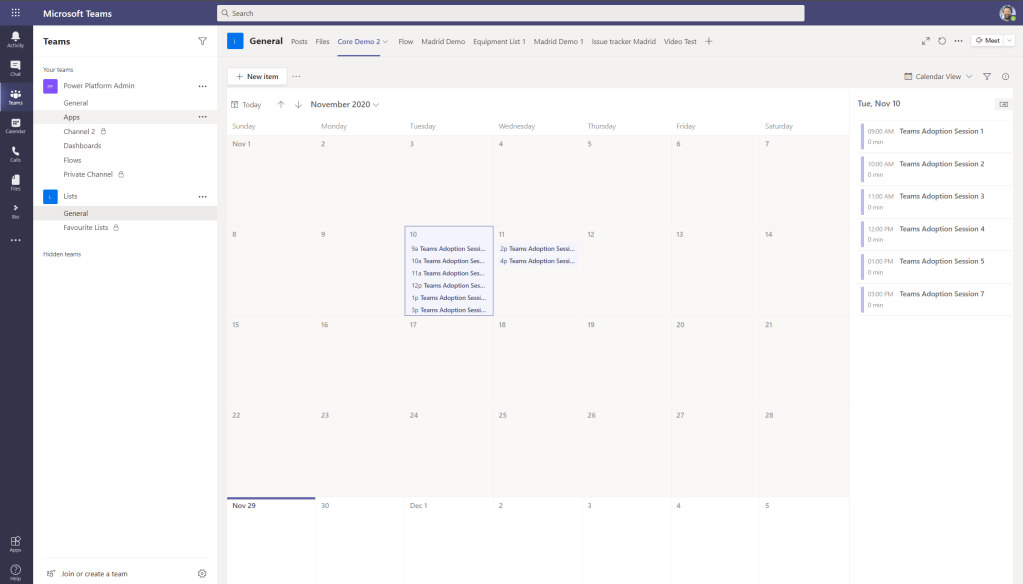Open the Activity feed in sidebar
The height and width of the screenshot is (584, 1023).
tap(15, 39)
